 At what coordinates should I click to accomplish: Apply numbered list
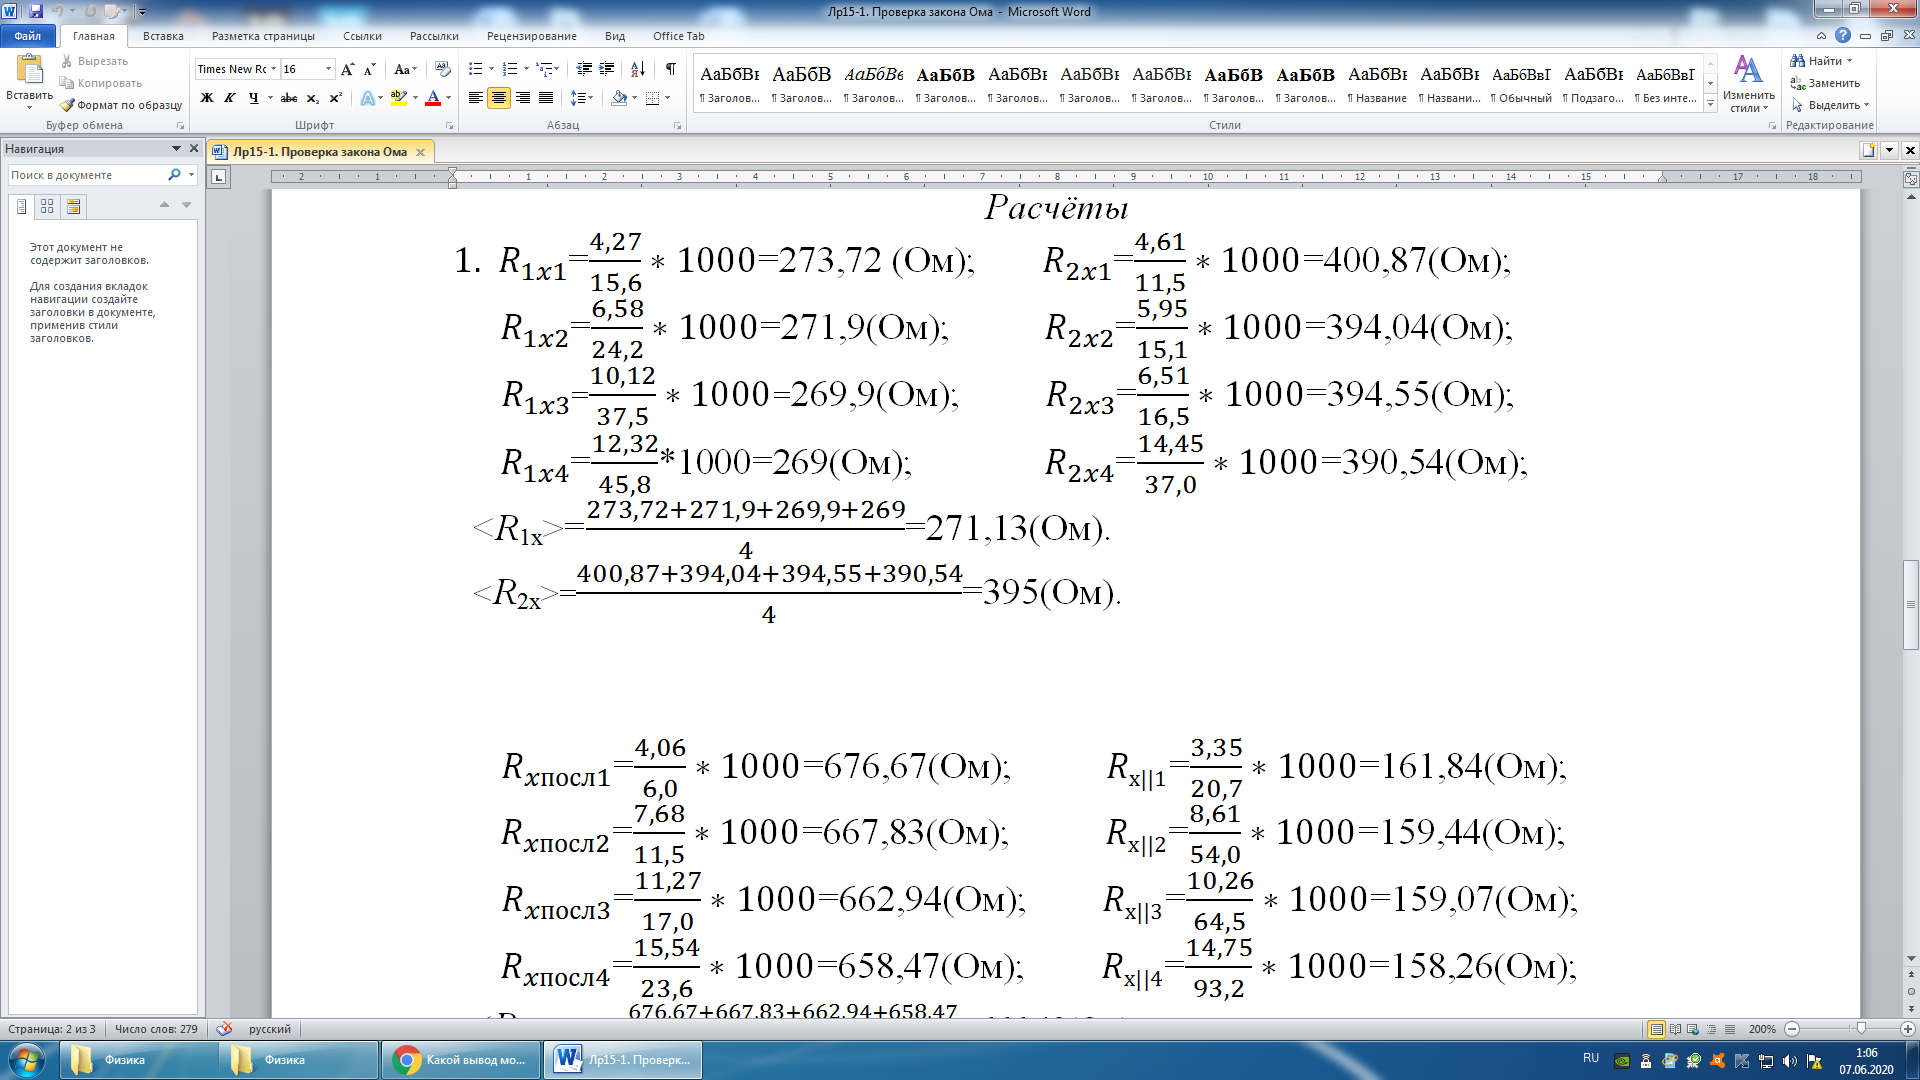point(510,69)
